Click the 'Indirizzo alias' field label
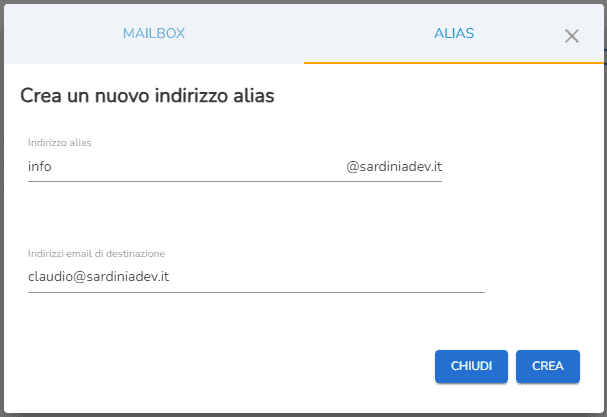This screenshot has width=607, height=417. (x=60, y=143)
